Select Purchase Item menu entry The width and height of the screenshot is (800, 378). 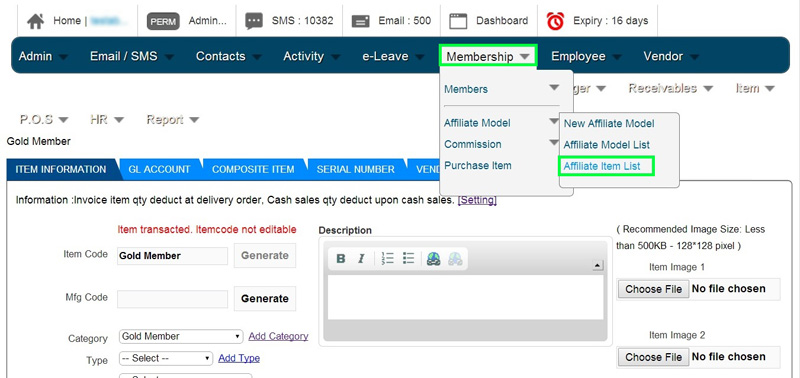(478, 166)
